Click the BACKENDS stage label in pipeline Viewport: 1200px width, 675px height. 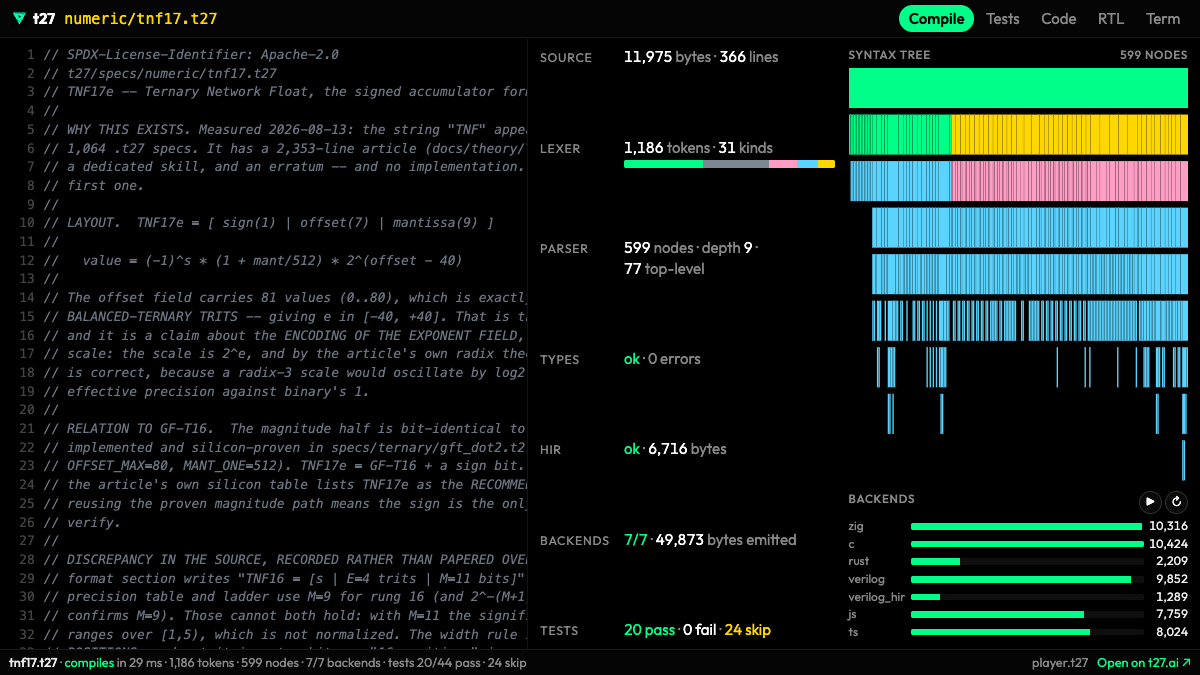pos(574,541)
